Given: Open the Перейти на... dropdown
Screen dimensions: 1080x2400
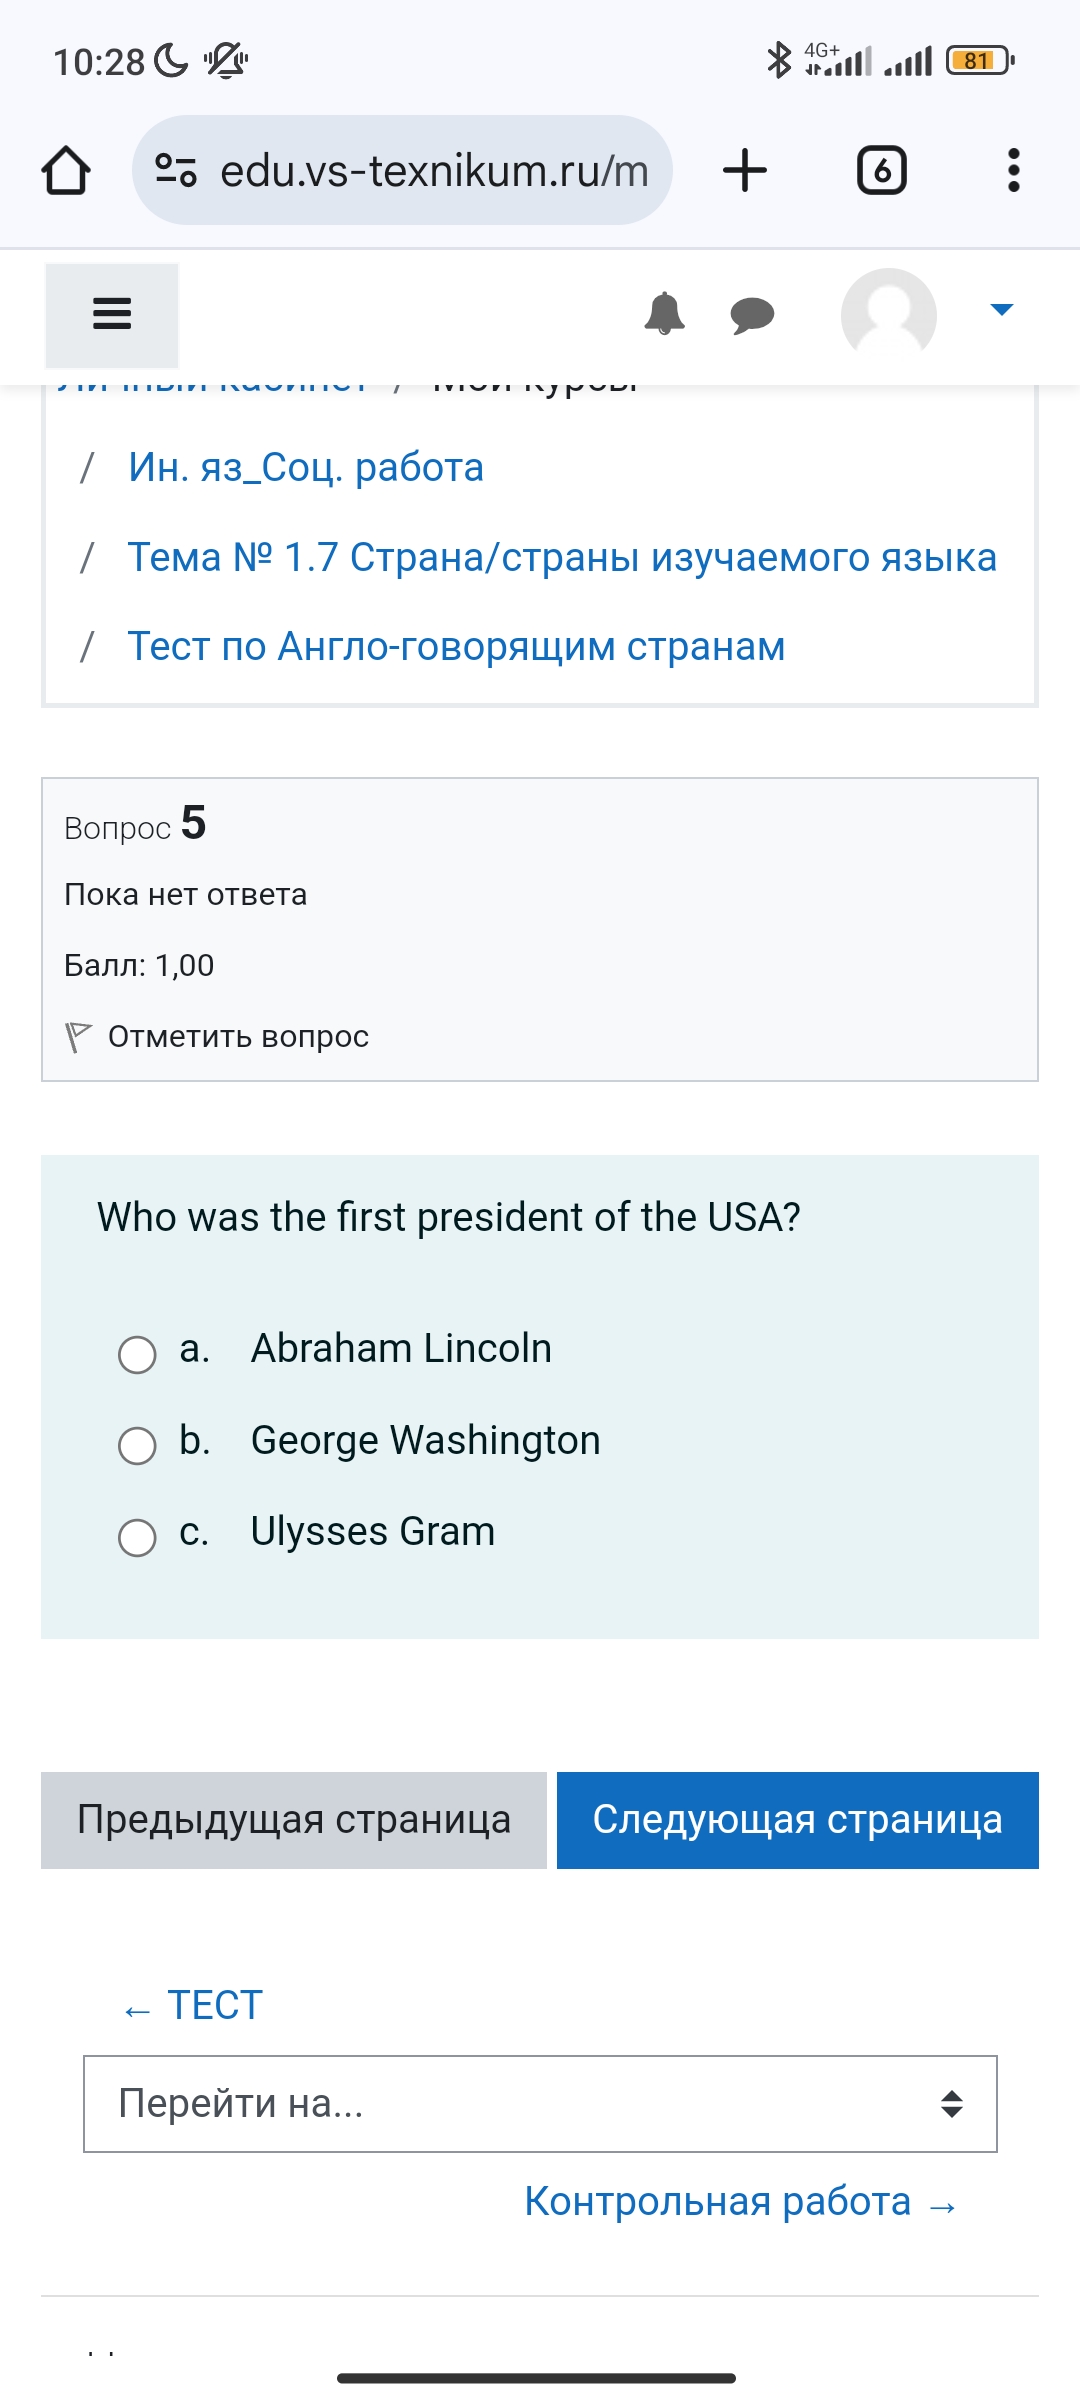Looking at the screenshot, I should (x=540, y=2104).
